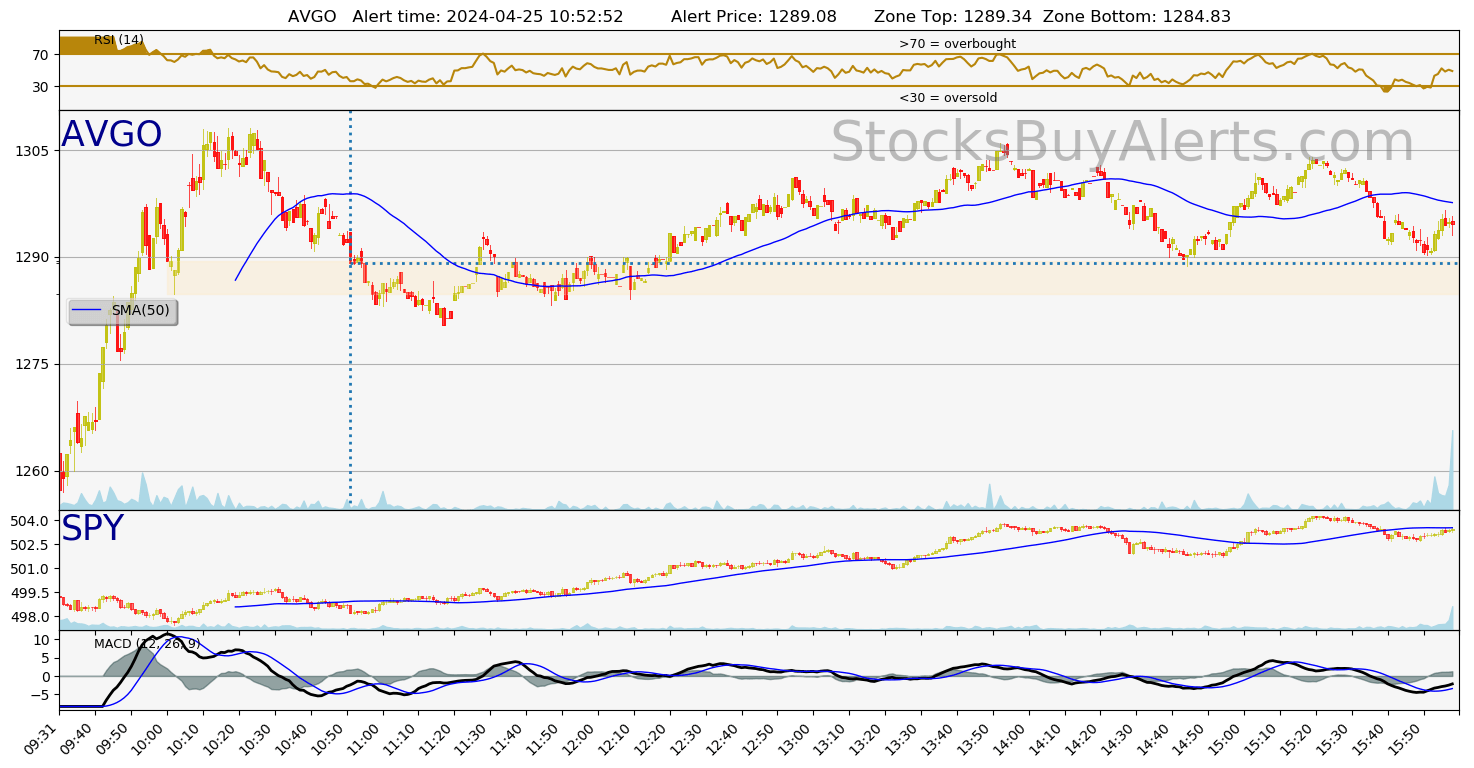Click the SPY 499.5 axis label

click(x=30, y=593)
